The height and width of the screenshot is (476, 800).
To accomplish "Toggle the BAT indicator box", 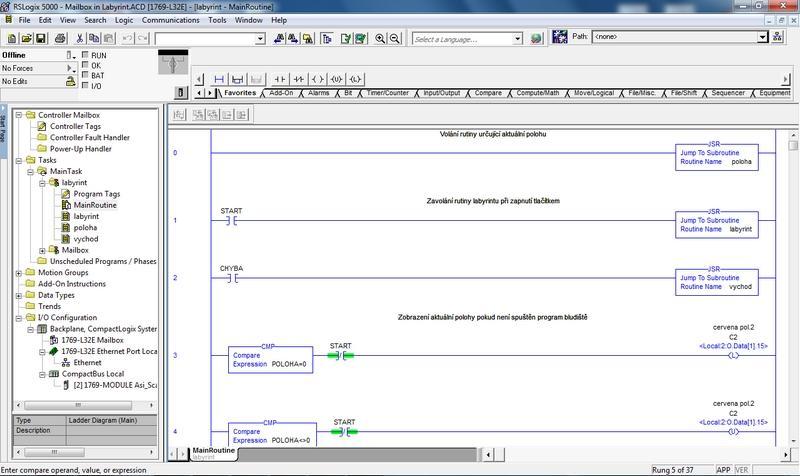I will (85, 75).
